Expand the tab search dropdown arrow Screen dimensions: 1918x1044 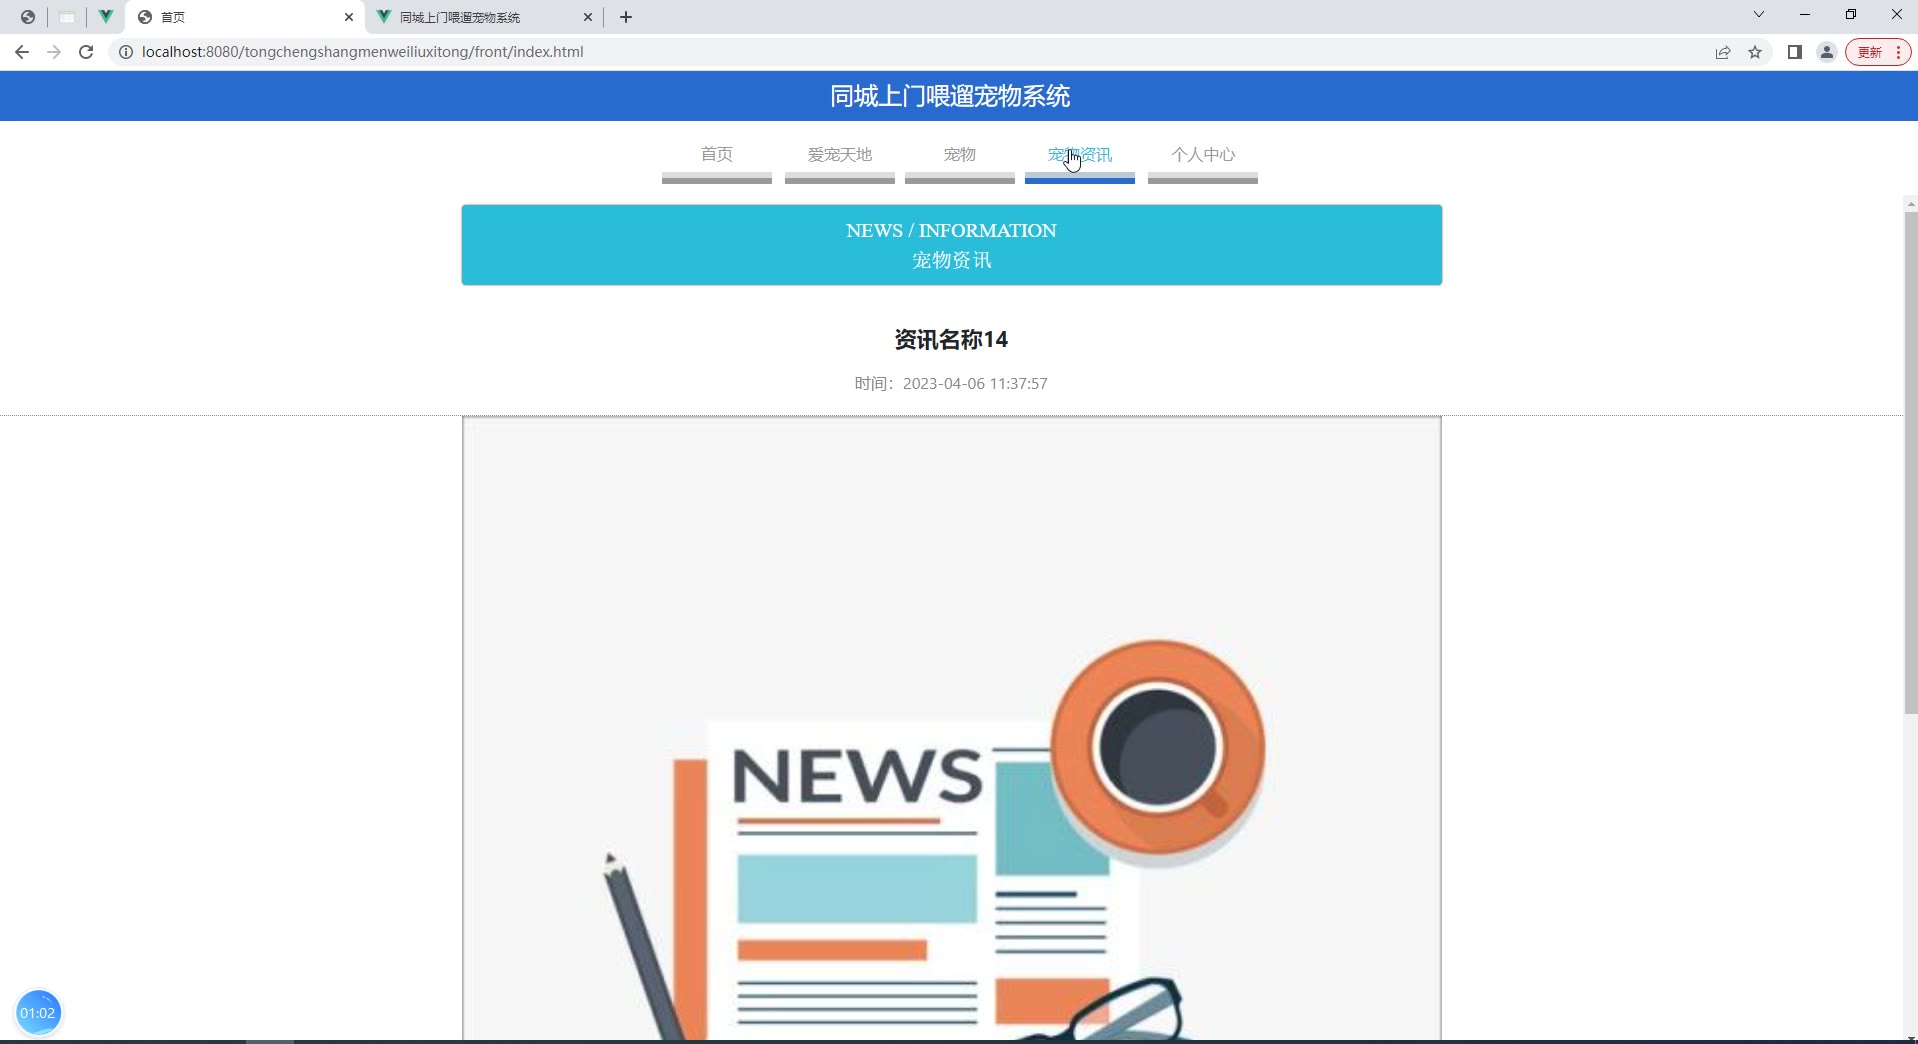[1759, 15]
